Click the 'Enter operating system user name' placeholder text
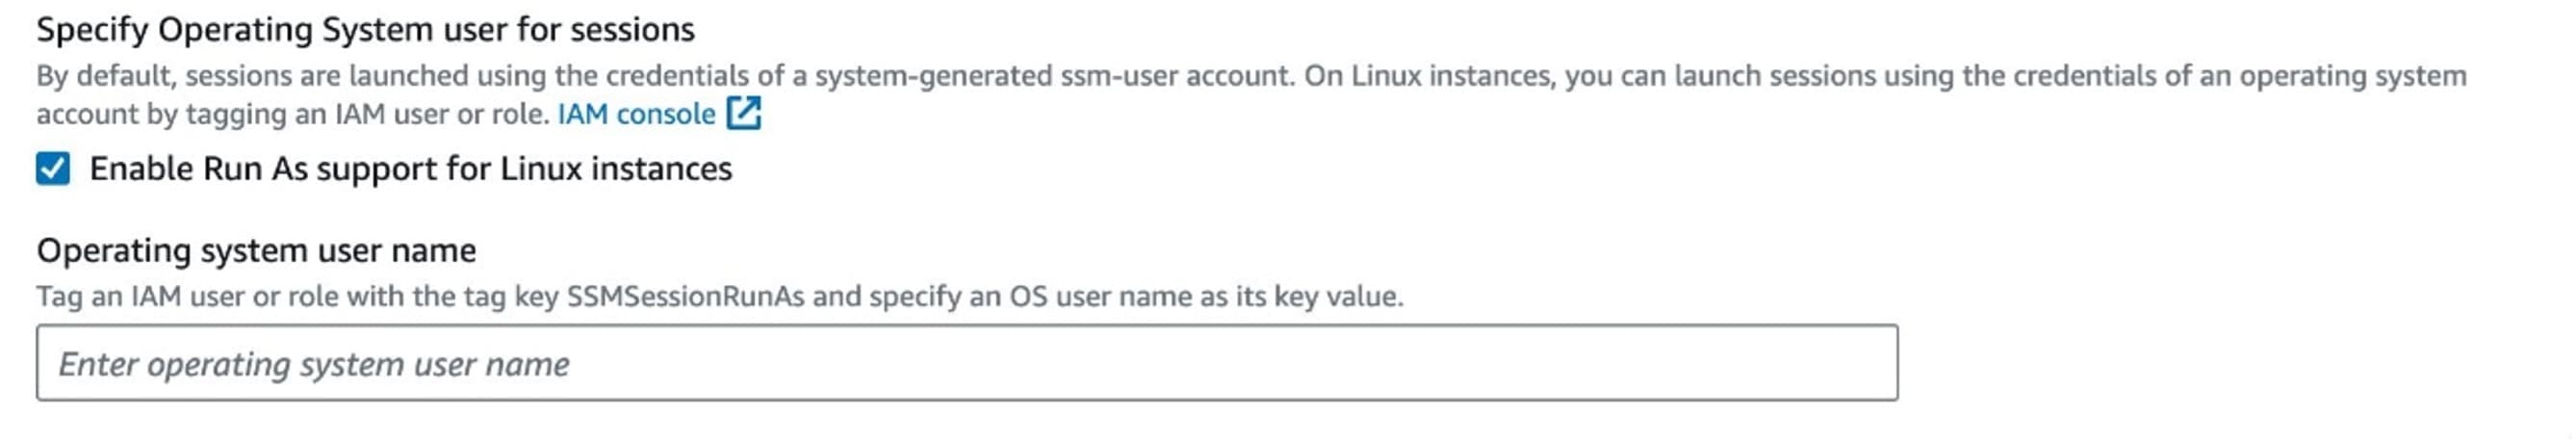Screen dimensions: 2576x444 pos(314,364)
